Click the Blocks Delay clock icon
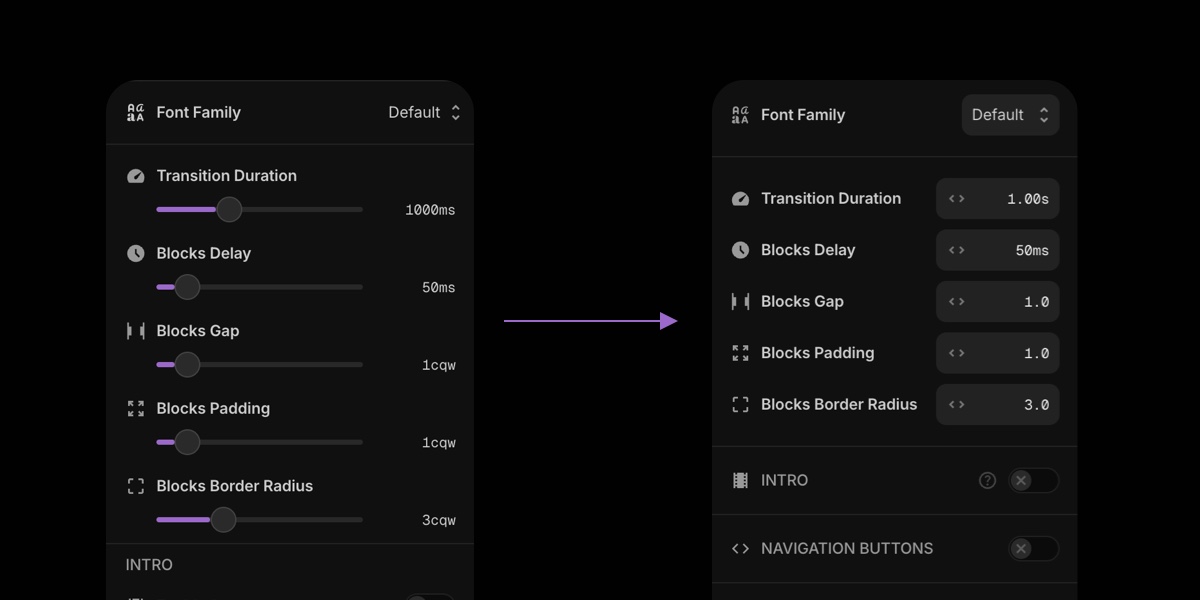1200x600 pixels. click(740, 250)
